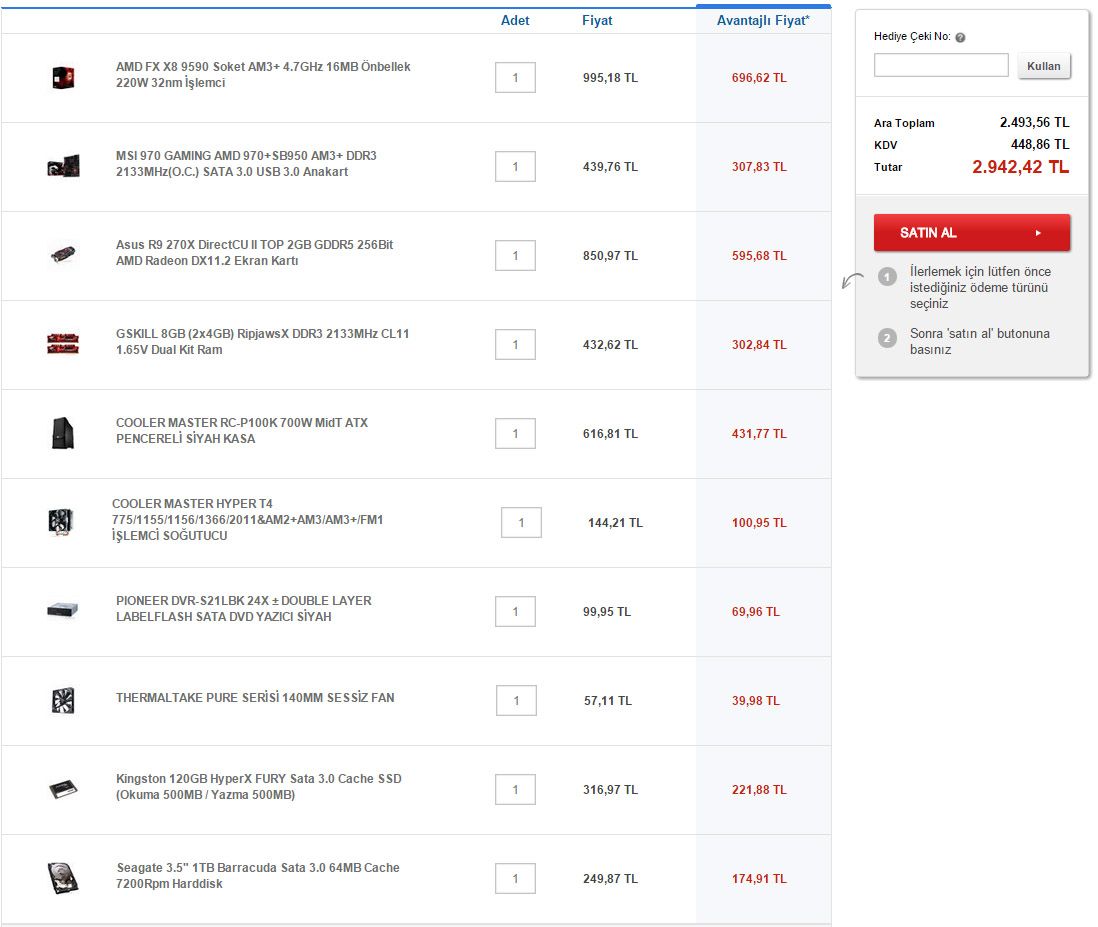Click the quantity field for Seagate Barracuda

(x=515, y=879)
